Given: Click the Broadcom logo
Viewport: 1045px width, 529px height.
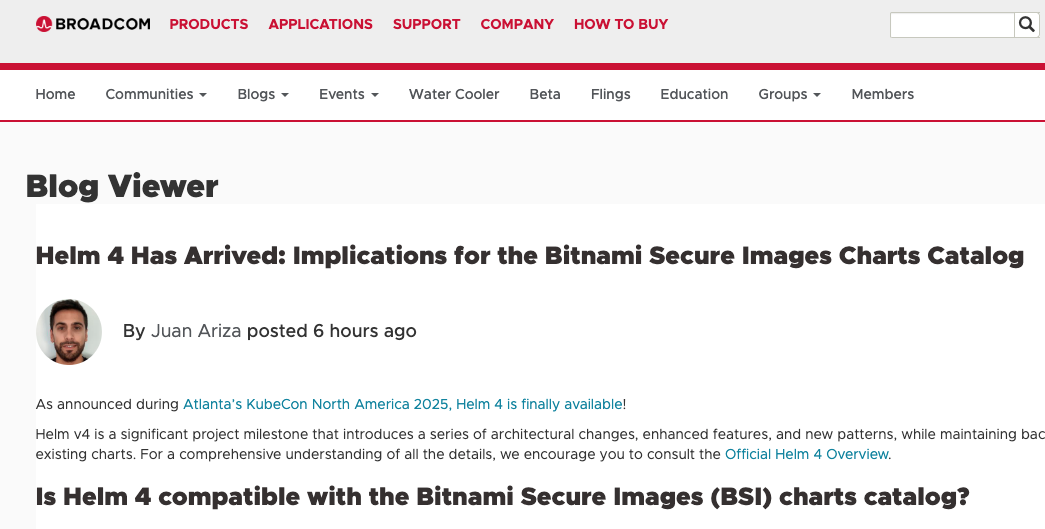Looking at the screenshot, I should [x=92, y=24].
